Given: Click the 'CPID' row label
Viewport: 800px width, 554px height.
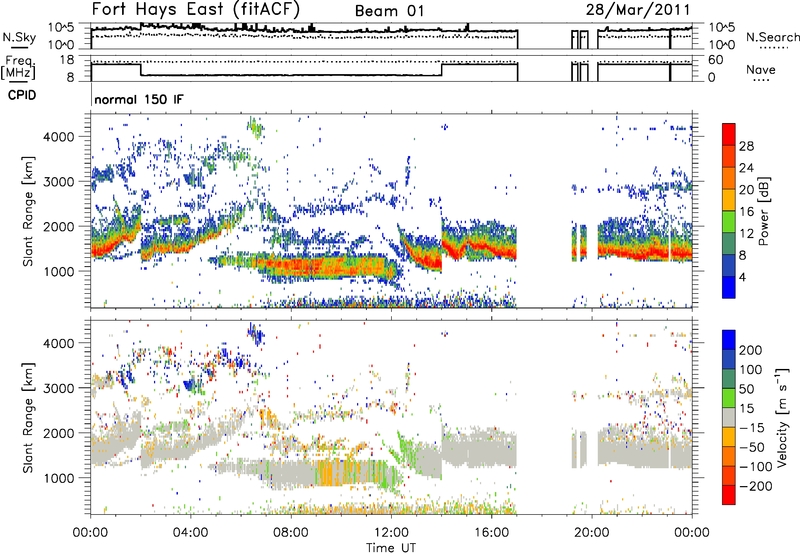Looking at the screenshot, I should pyautogui.click(x=22, y=95).
